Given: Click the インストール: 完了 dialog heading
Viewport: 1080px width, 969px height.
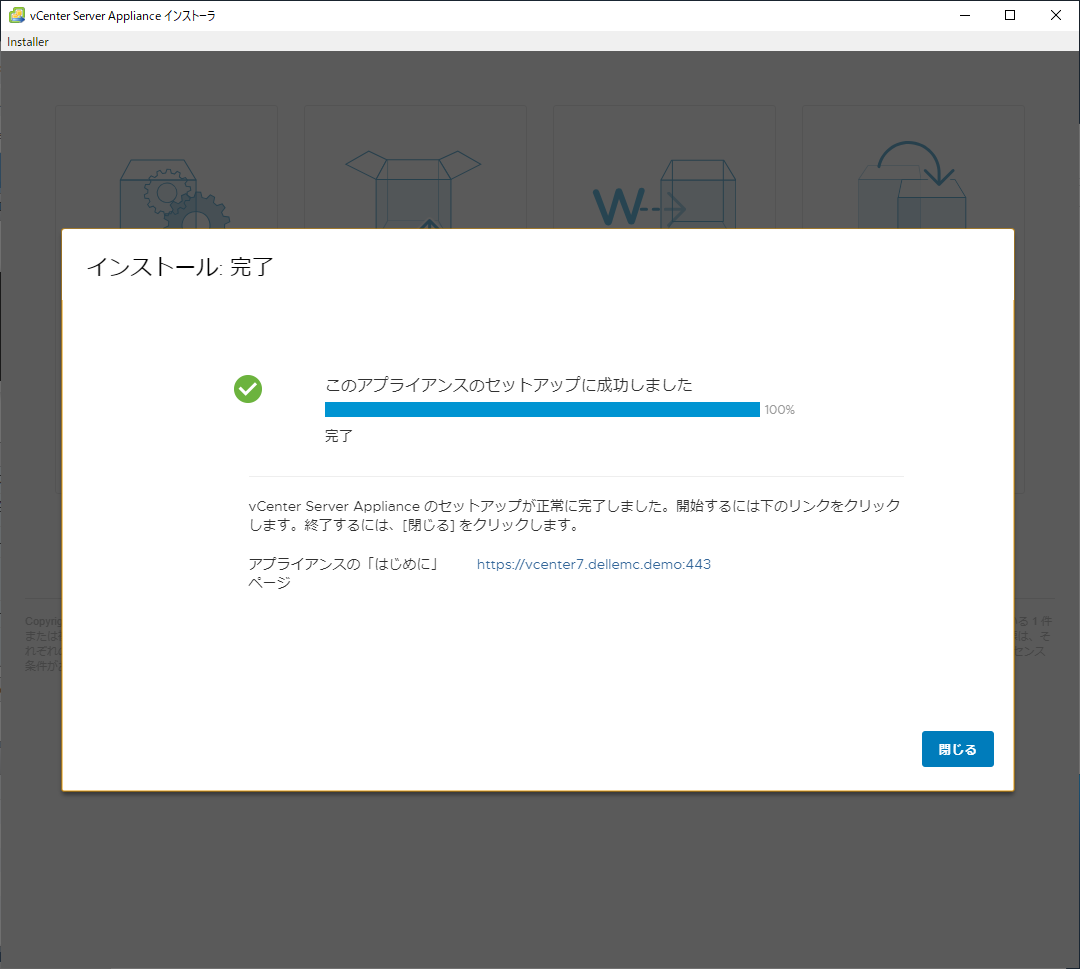Looking at the screenshot, I should coord(180,267).
